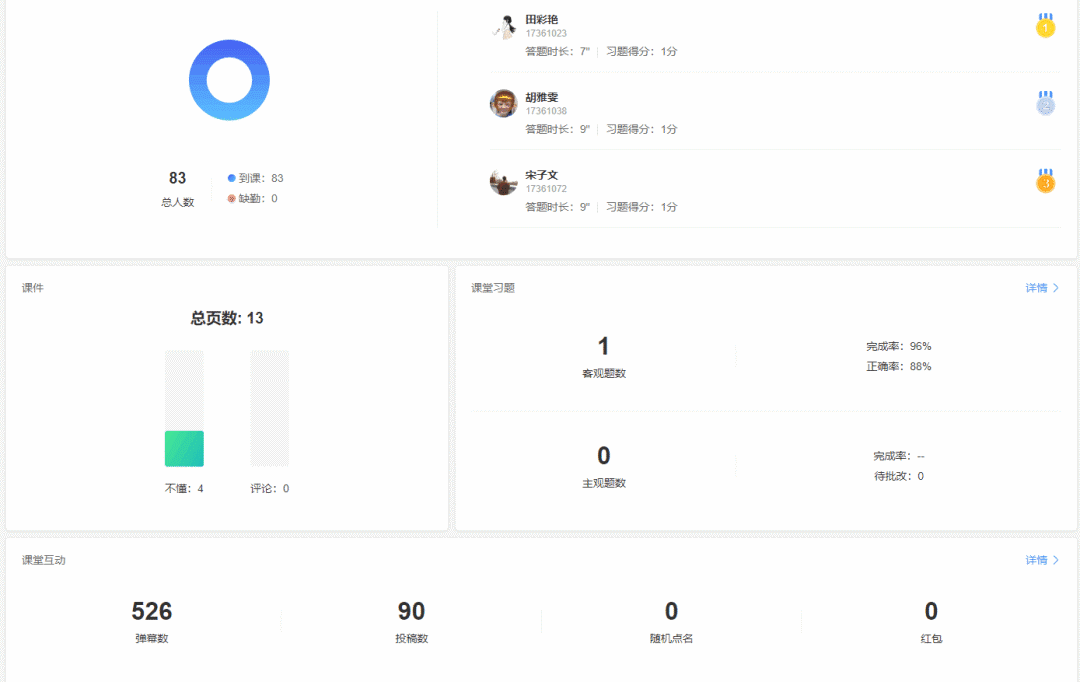Click the gold first-place medal icon
The width and height of the screenshot is (1080, 682).
[1046, 25]
